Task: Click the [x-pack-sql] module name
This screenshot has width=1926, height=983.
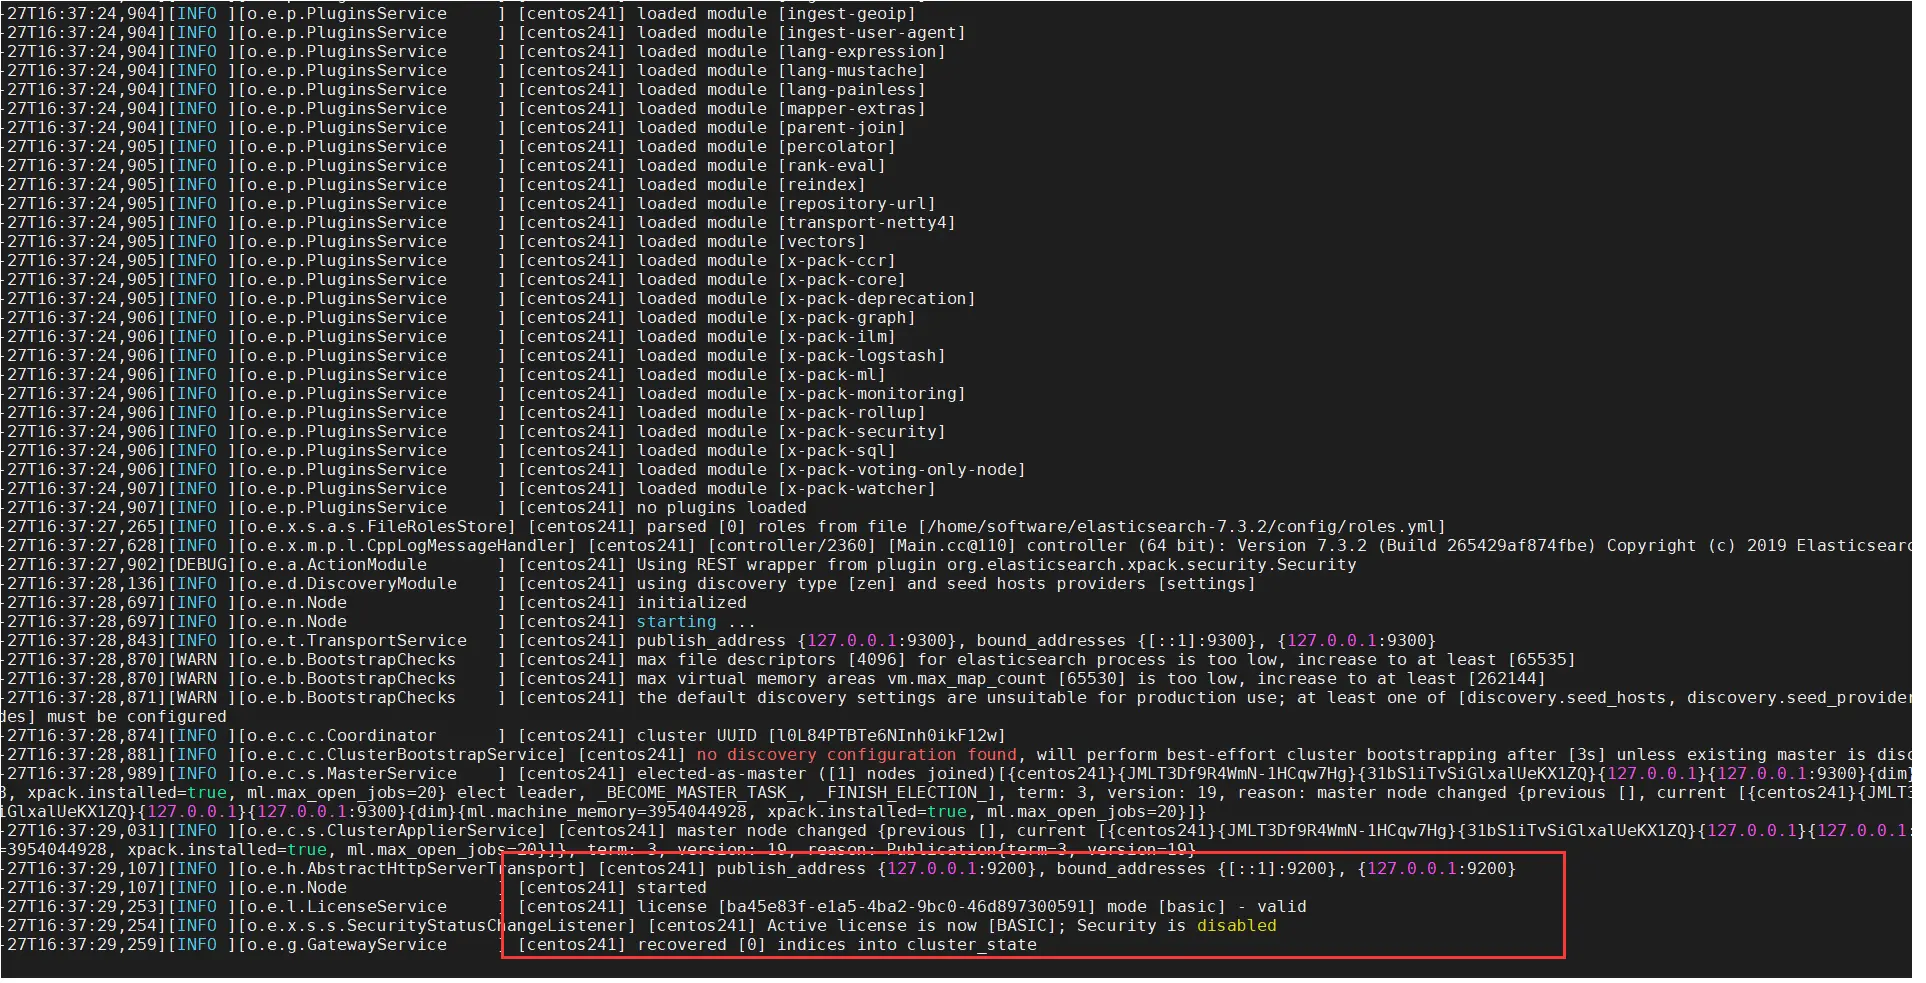Action: click(x=837, y=451)
